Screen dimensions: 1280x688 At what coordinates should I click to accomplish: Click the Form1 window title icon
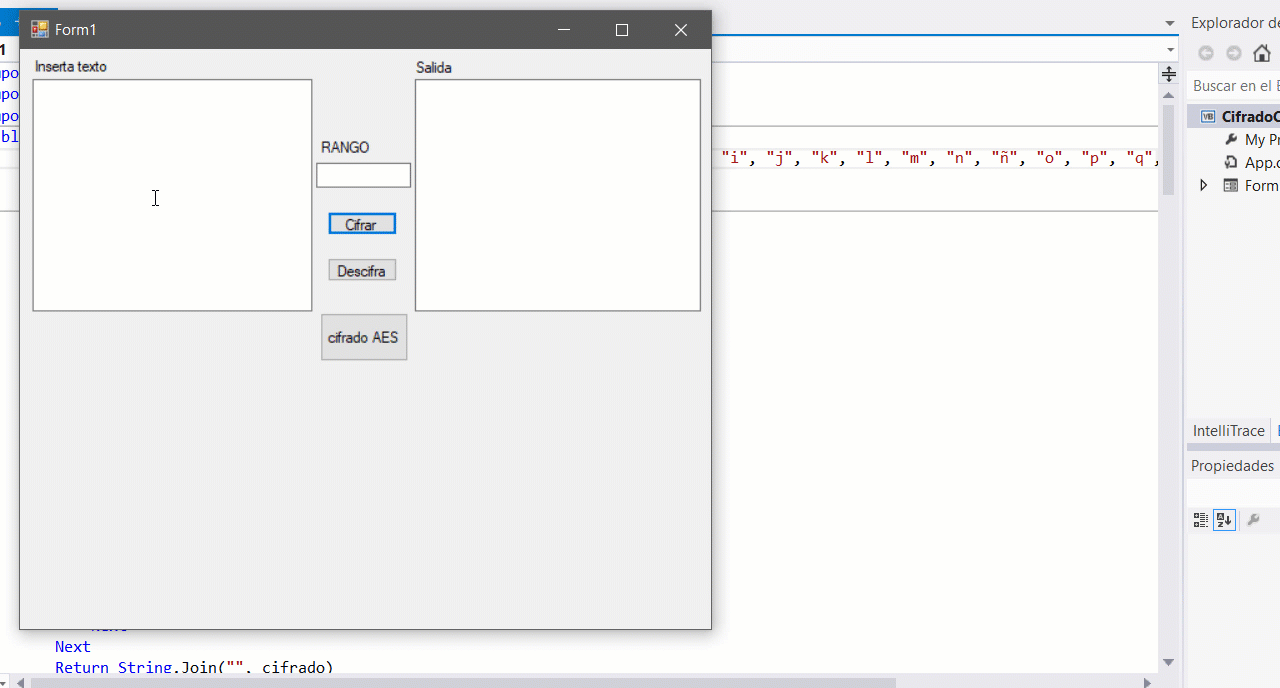(x=40, y=30)
